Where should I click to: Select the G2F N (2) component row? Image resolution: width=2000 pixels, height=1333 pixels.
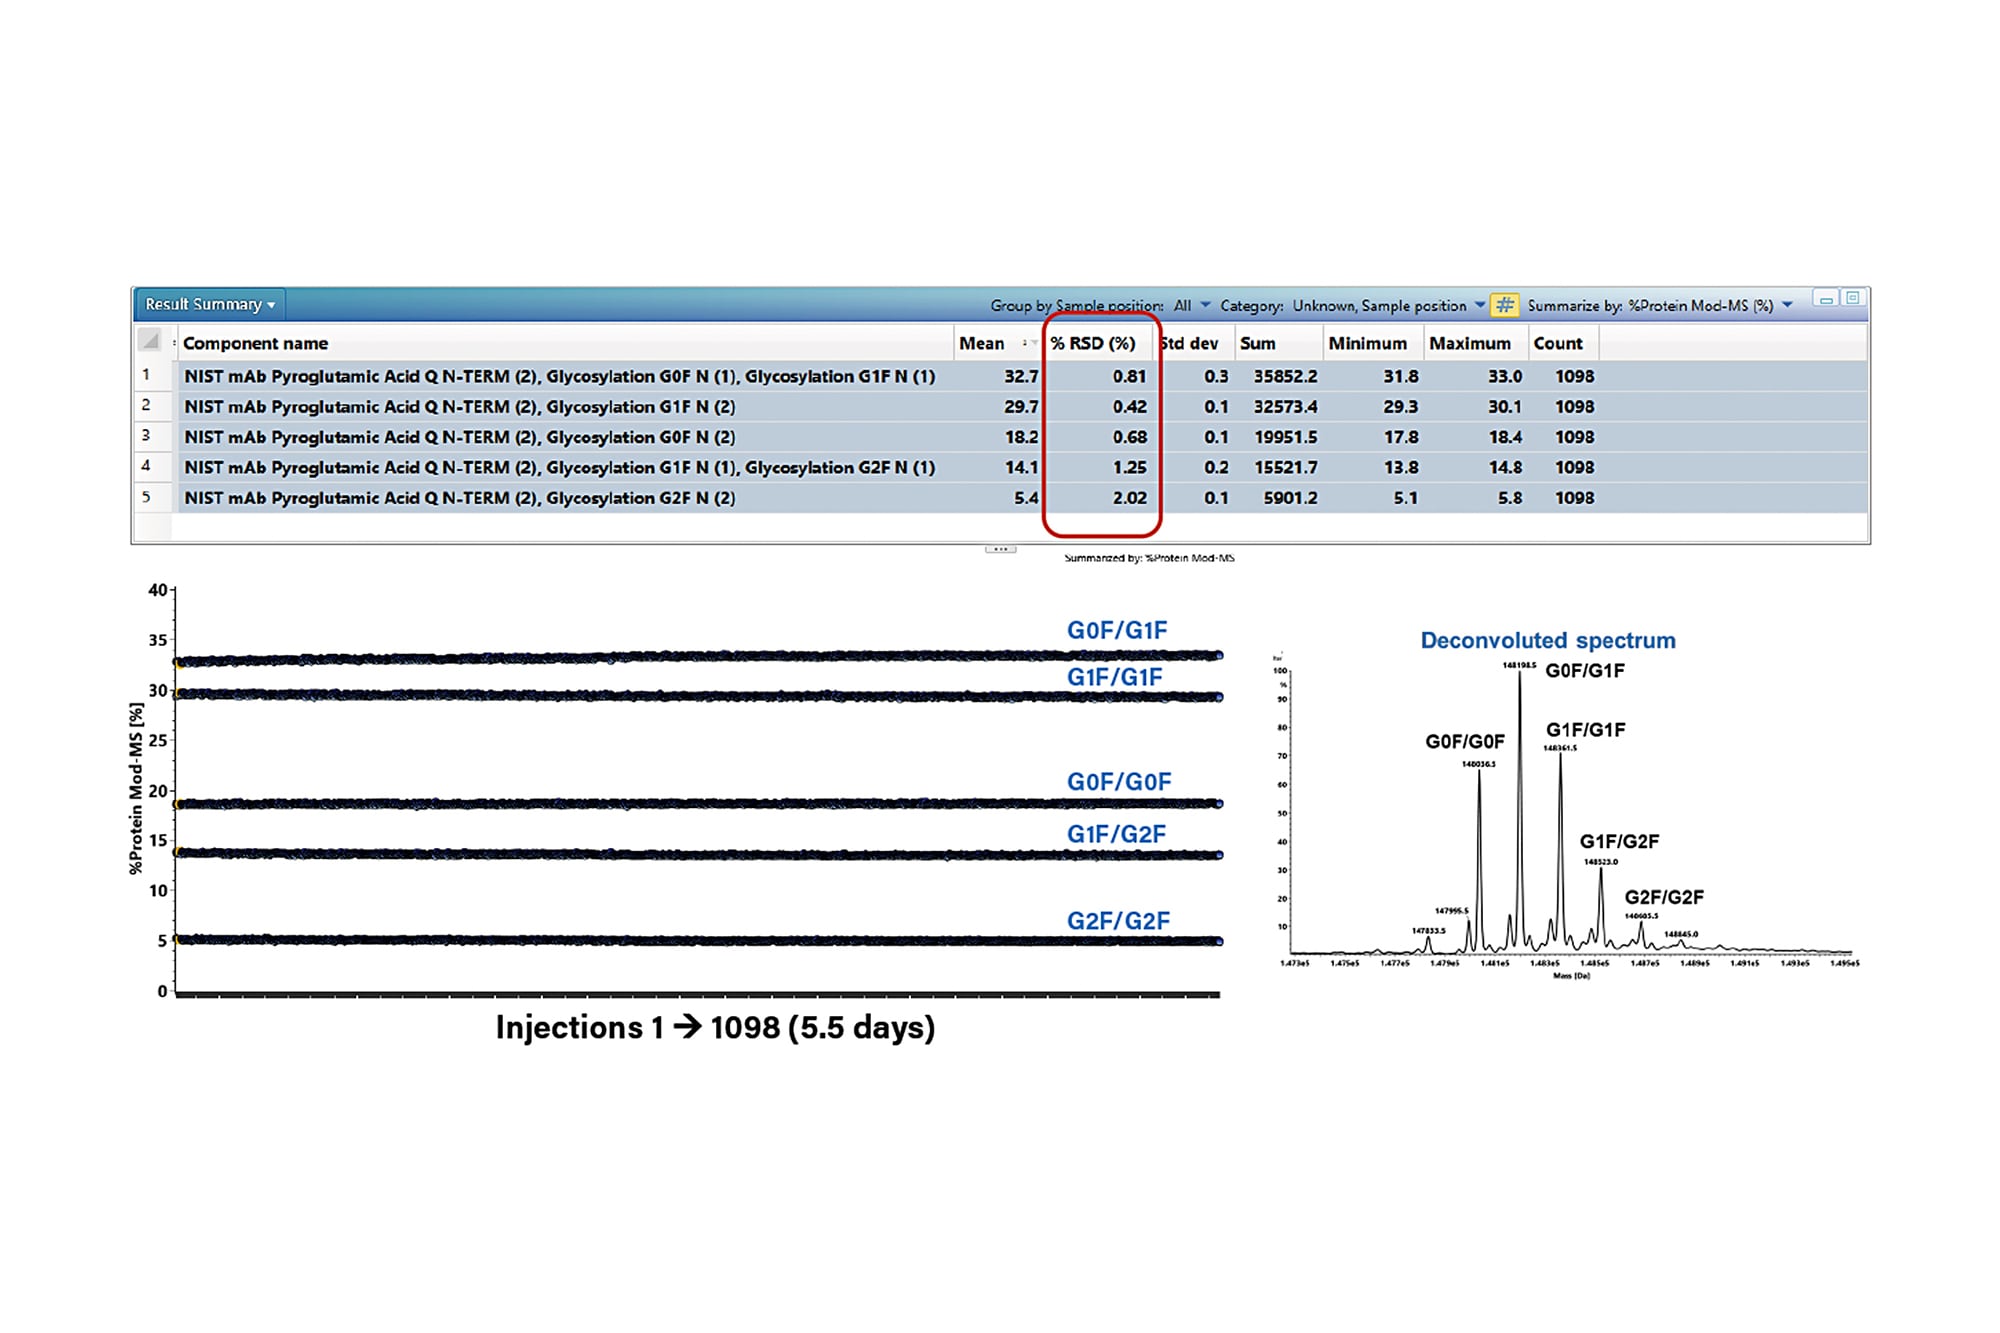tap(560, 497)
